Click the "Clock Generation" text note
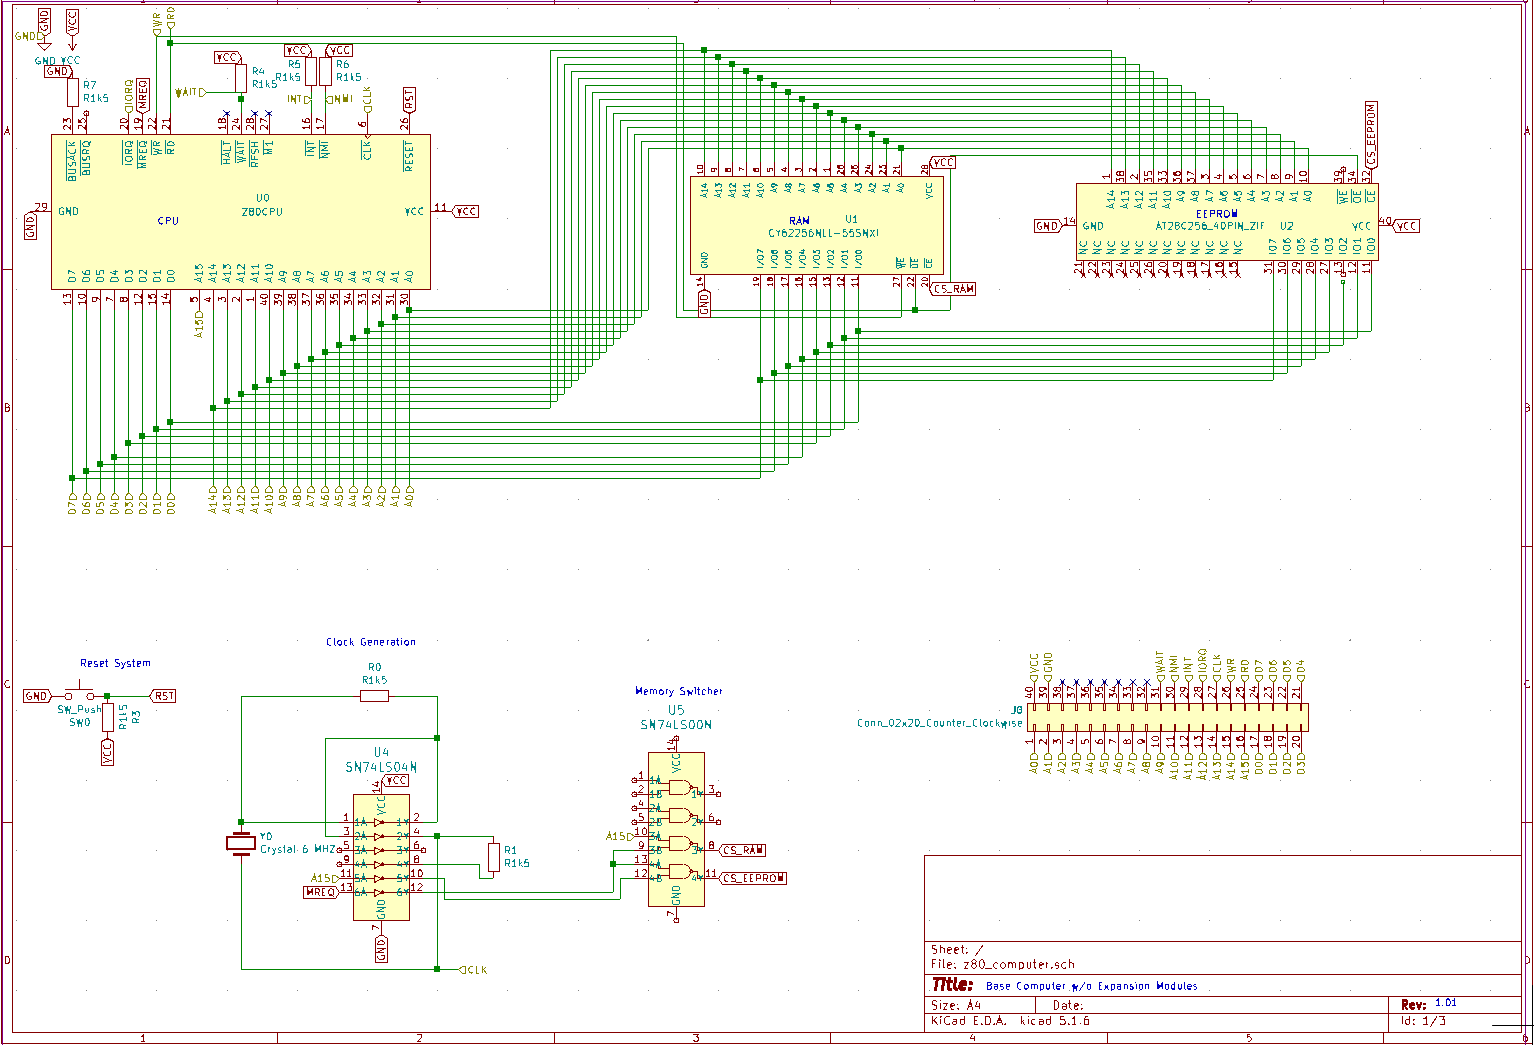The width and height of the screenshot is (1534, 1045). click(x=370, y=642)
